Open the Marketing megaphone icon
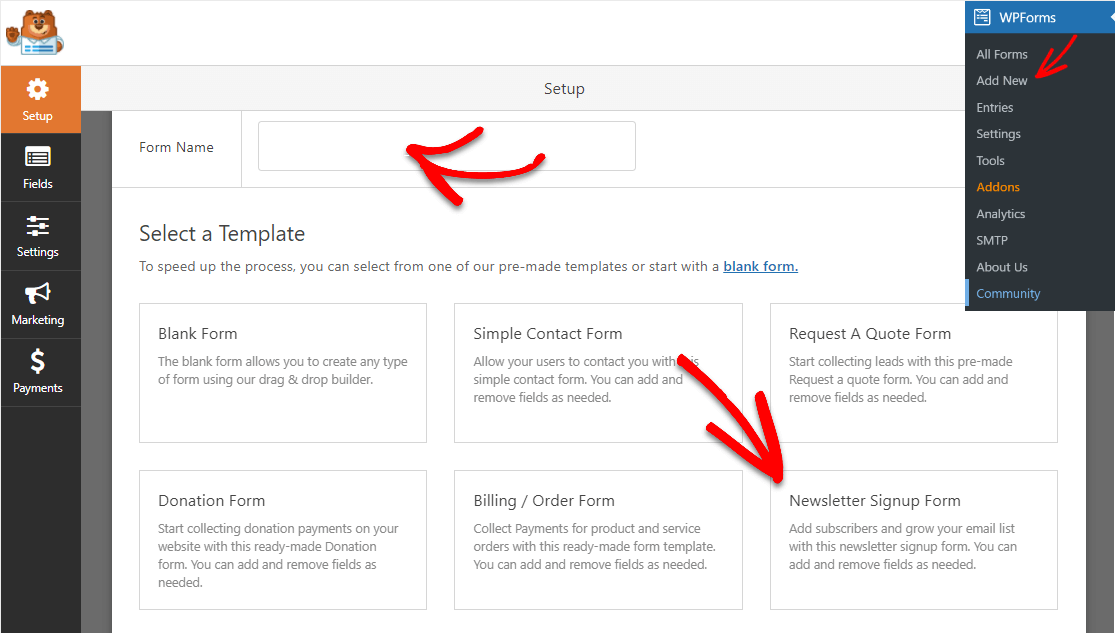Image resolution: width=1116 pixels, height=633 pixels. 37,293
